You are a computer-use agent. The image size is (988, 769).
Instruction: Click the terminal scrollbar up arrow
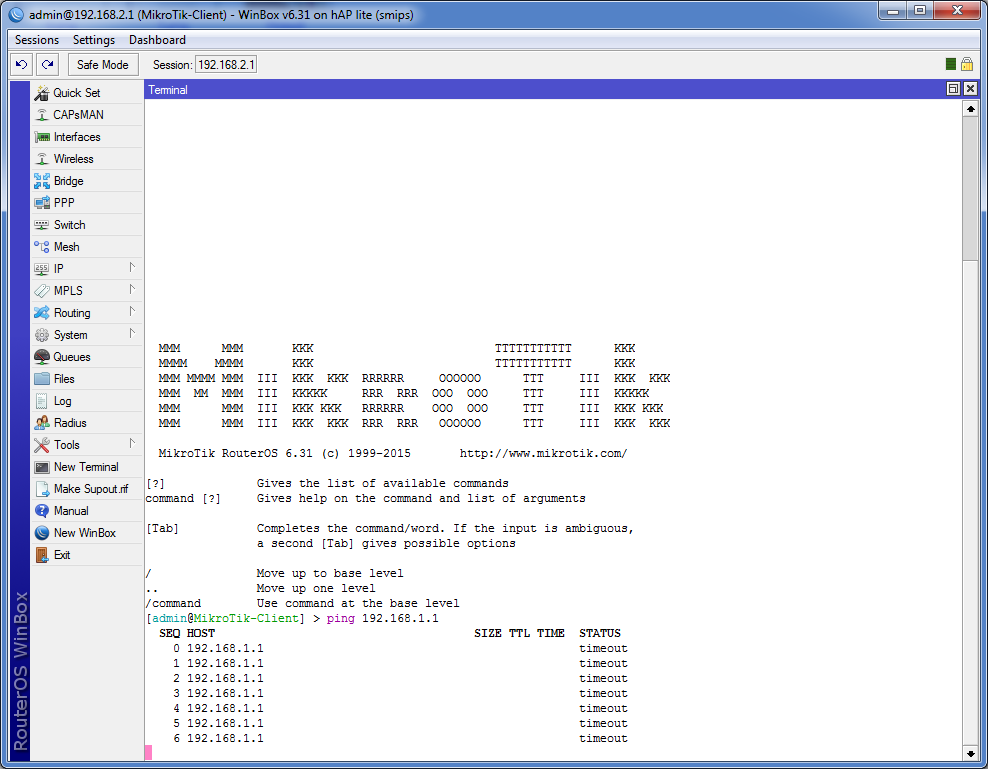[x=970, y=109]
